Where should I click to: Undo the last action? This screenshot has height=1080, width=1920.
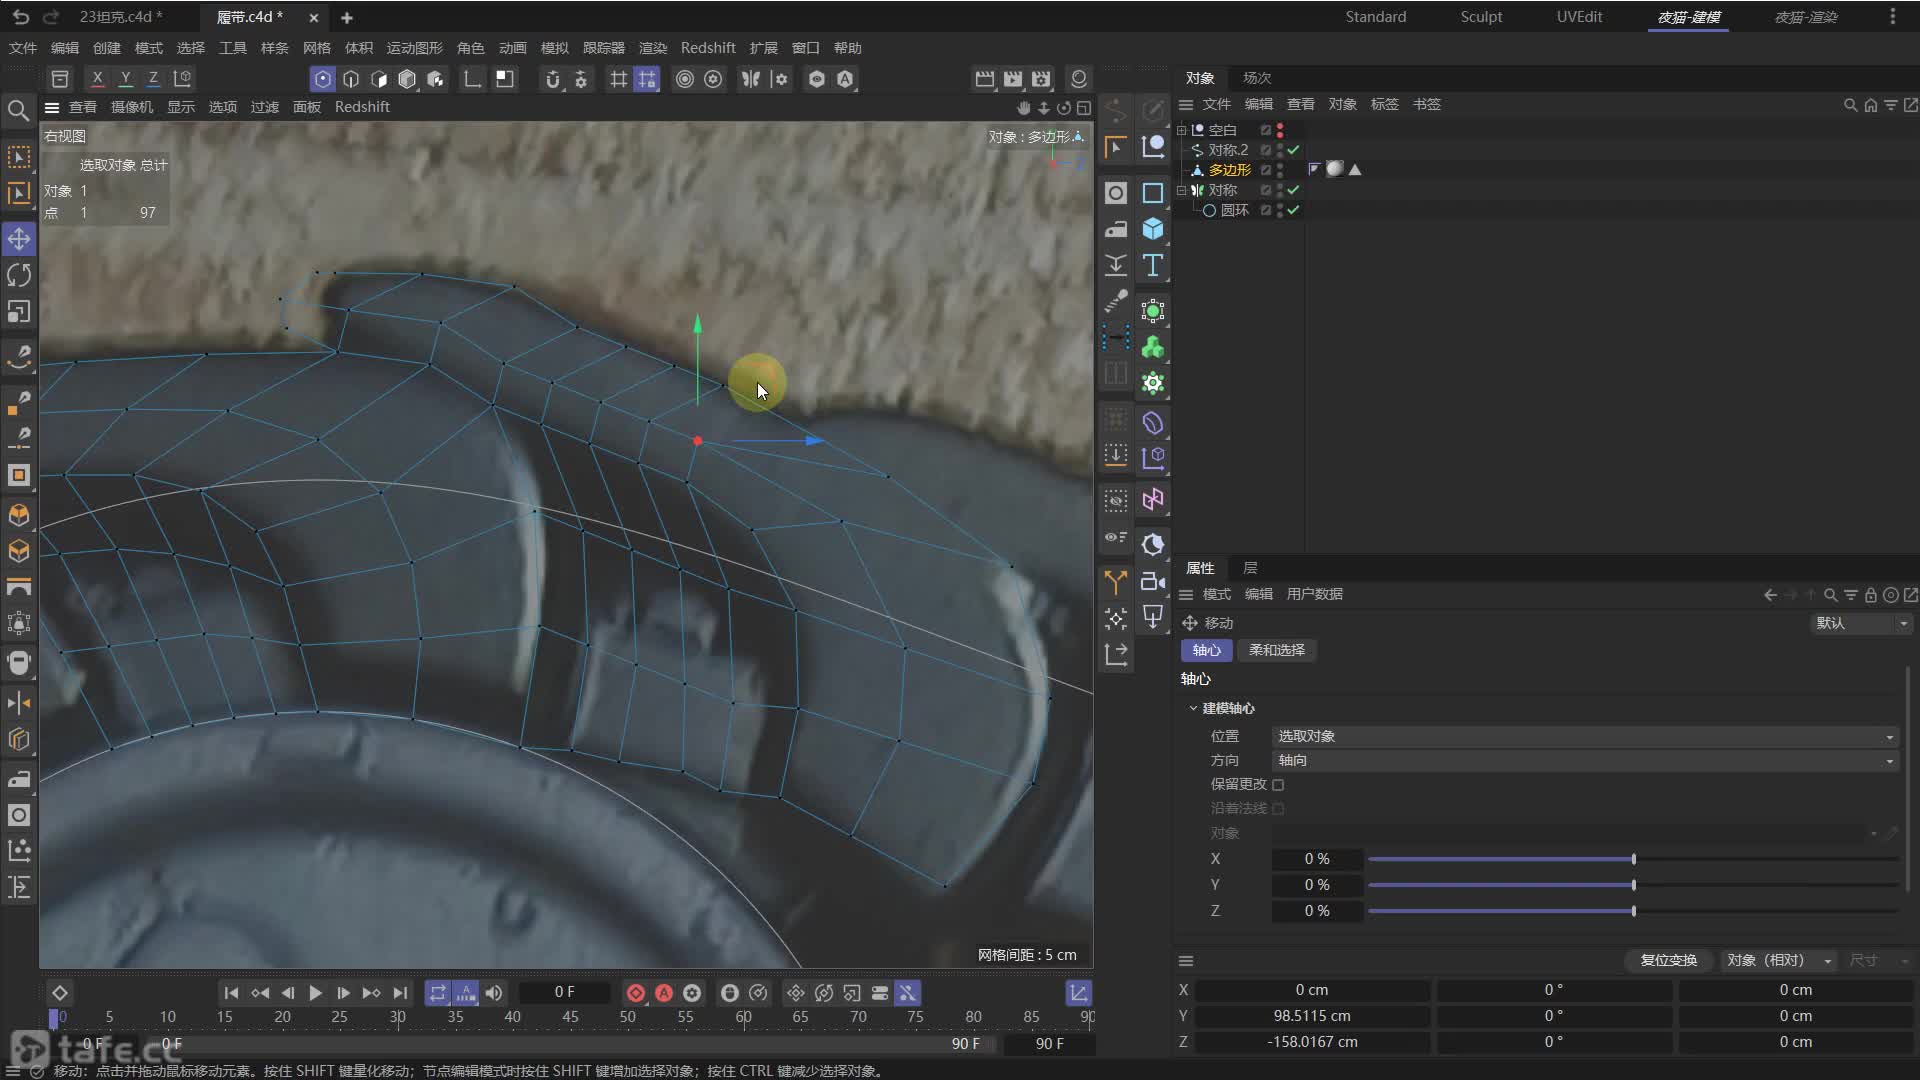click(21, 17)
